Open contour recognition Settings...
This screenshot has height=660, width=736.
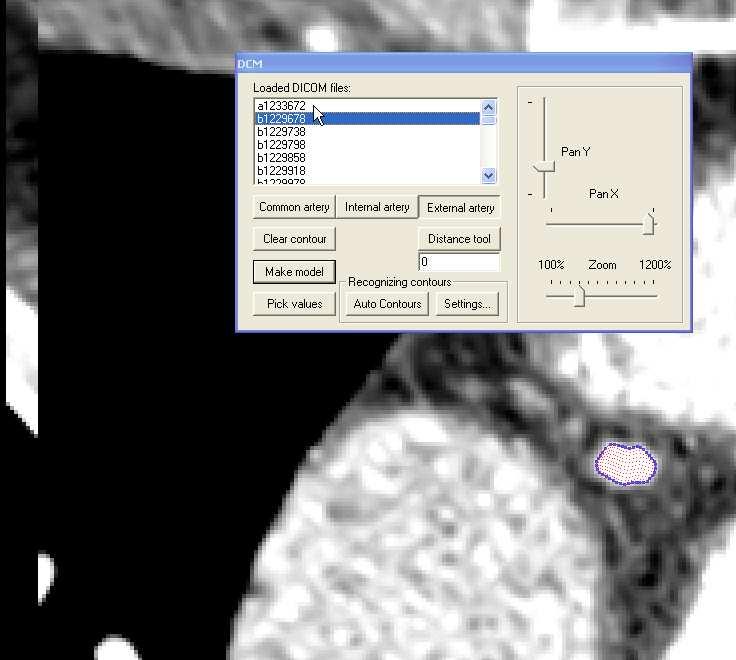point(467,304)
